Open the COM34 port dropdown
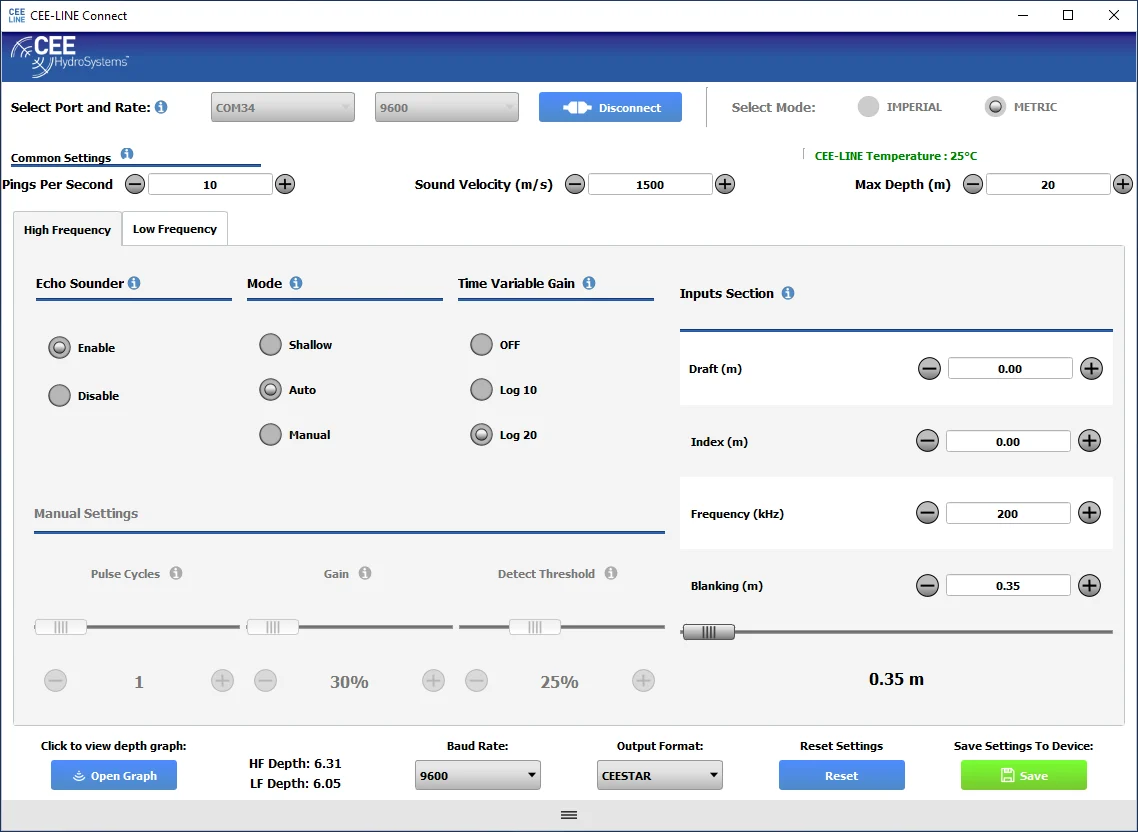 [283, 107]
